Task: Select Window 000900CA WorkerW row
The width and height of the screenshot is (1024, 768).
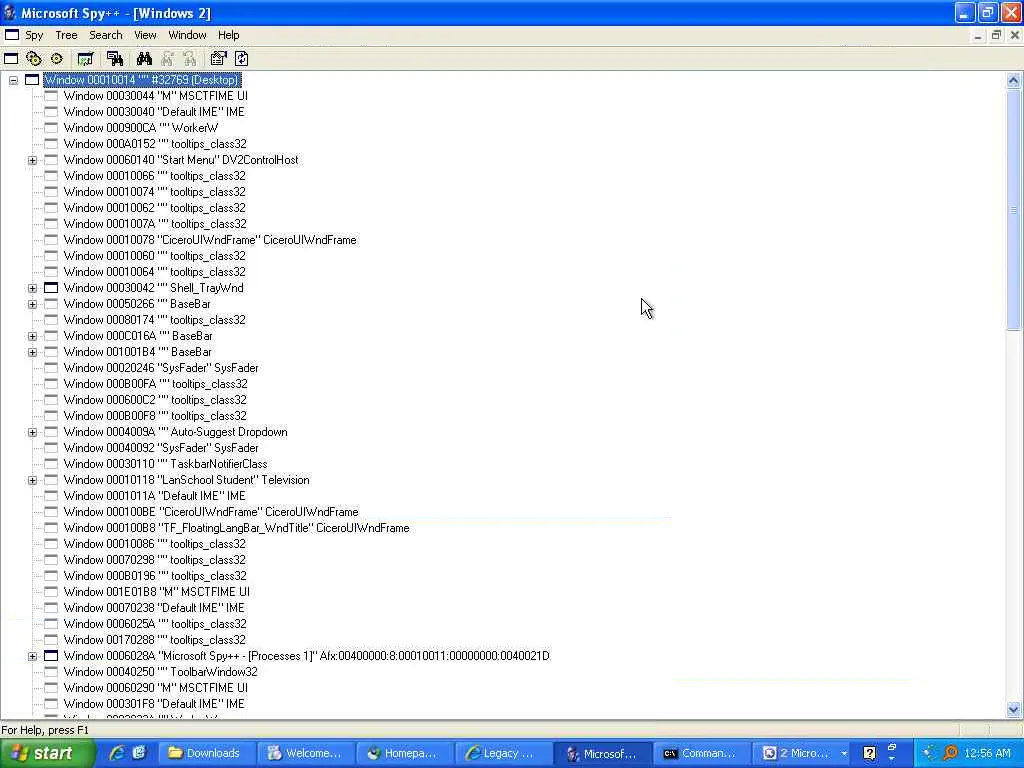Action: pyautogui.click(x=141, y=128)
